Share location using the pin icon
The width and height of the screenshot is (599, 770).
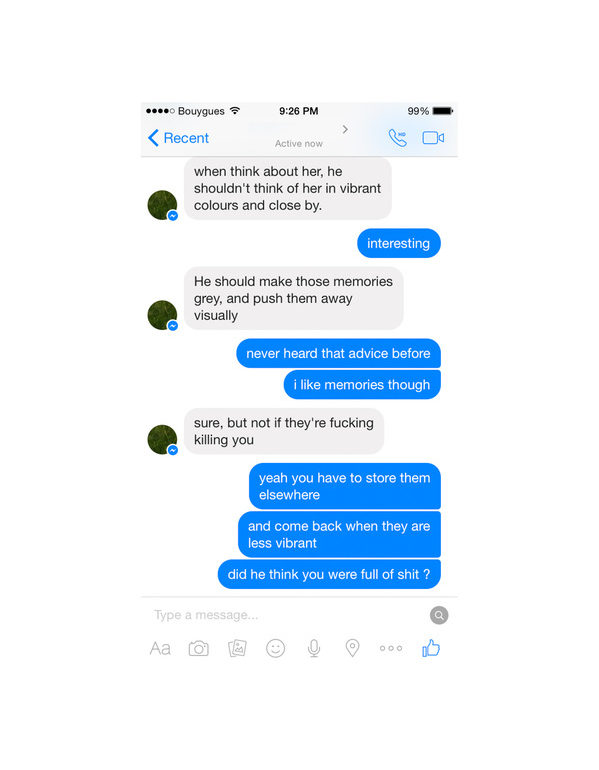[353, 648]
